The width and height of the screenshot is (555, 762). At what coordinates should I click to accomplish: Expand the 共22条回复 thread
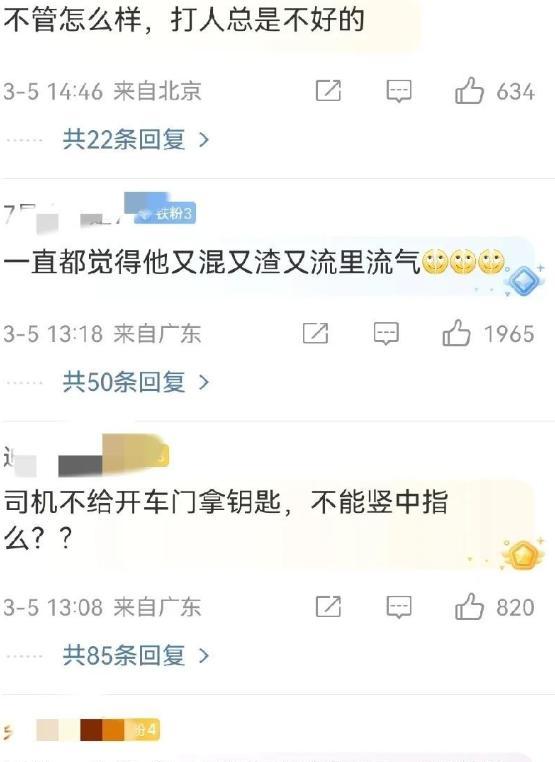[x=136, y=139]
